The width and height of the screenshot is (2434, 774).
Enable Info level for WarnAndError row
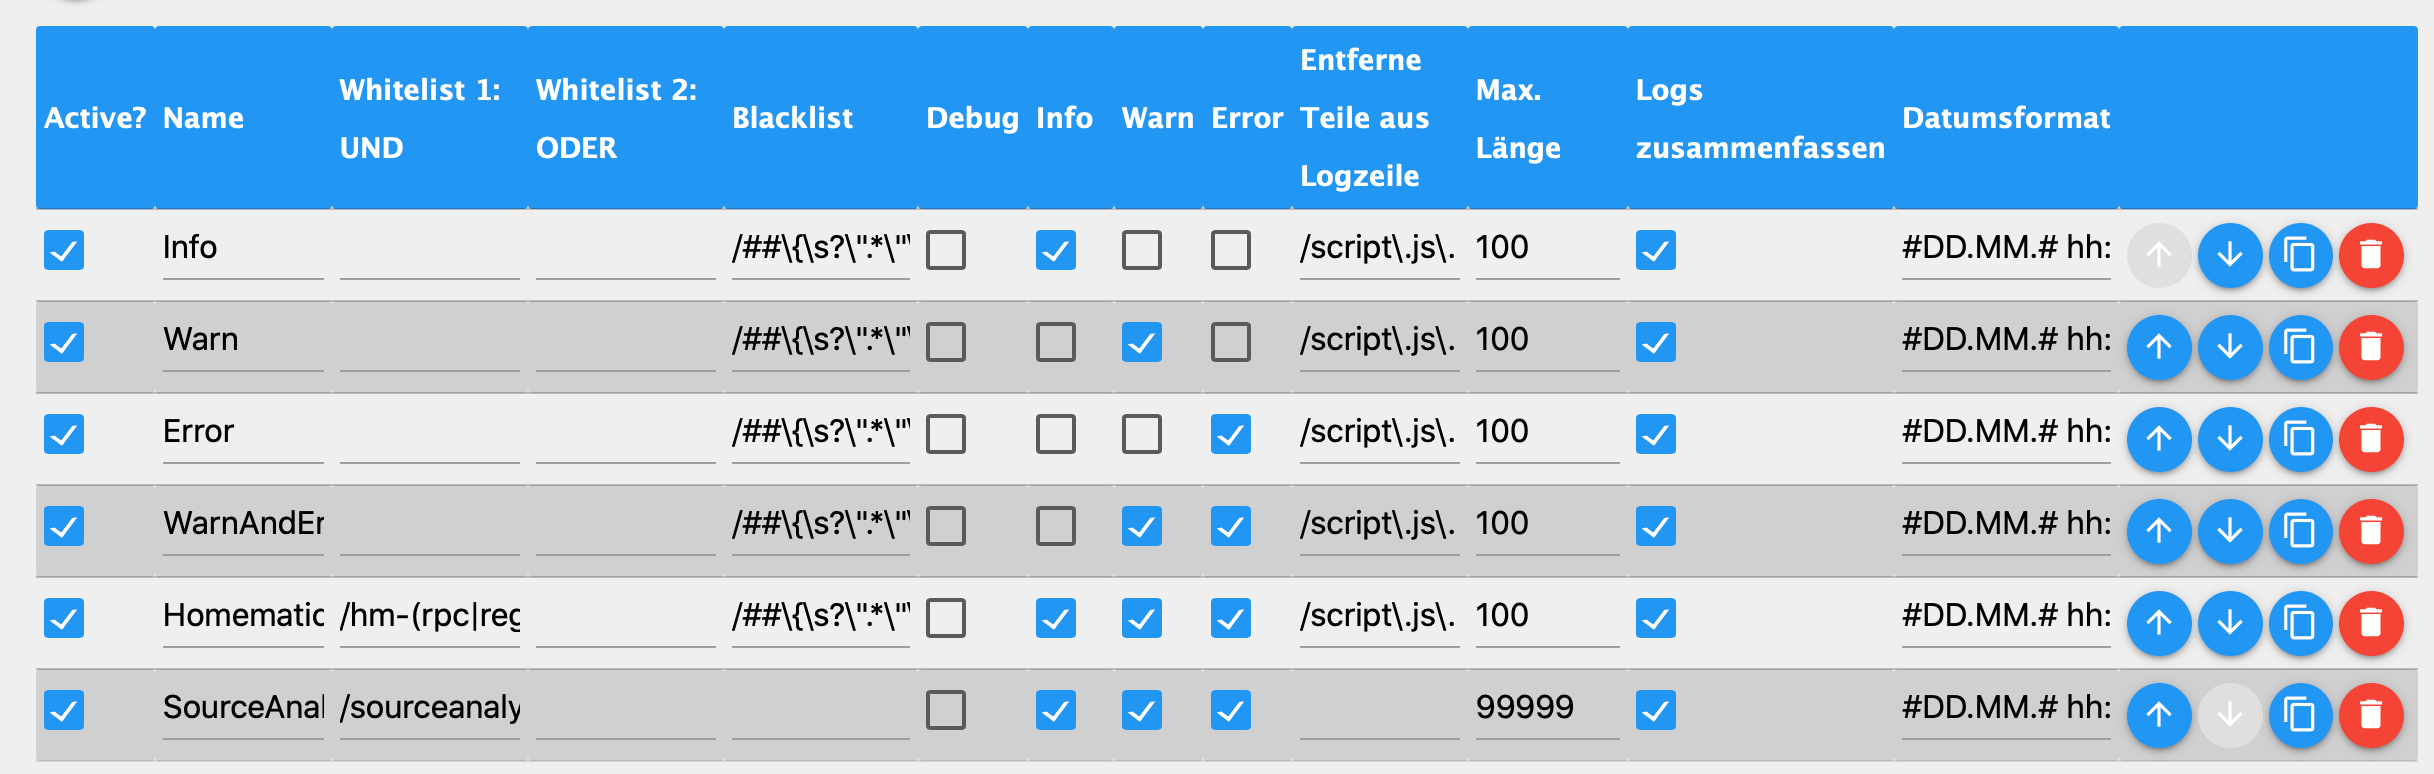[x=1056, y=526]
